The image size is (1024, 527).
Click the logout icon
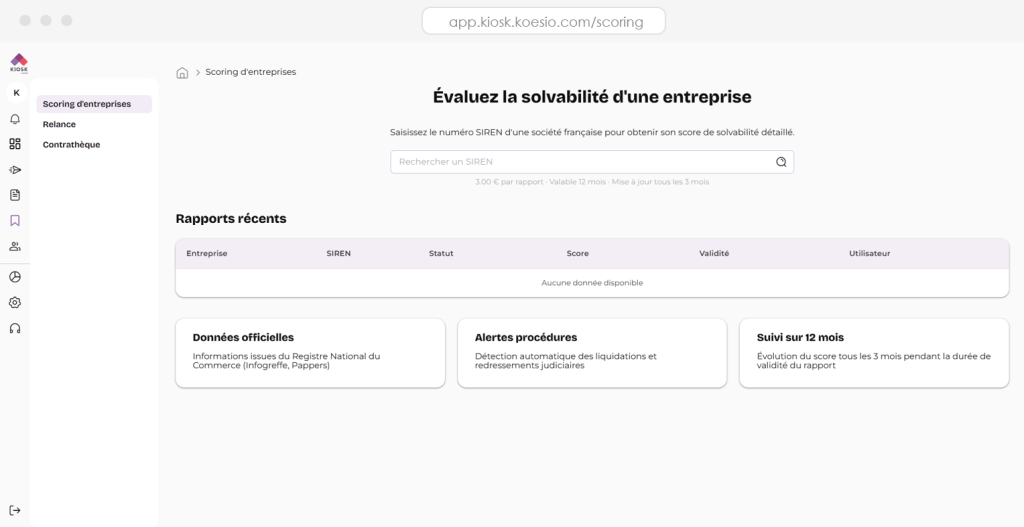click(x=15, y=511)
